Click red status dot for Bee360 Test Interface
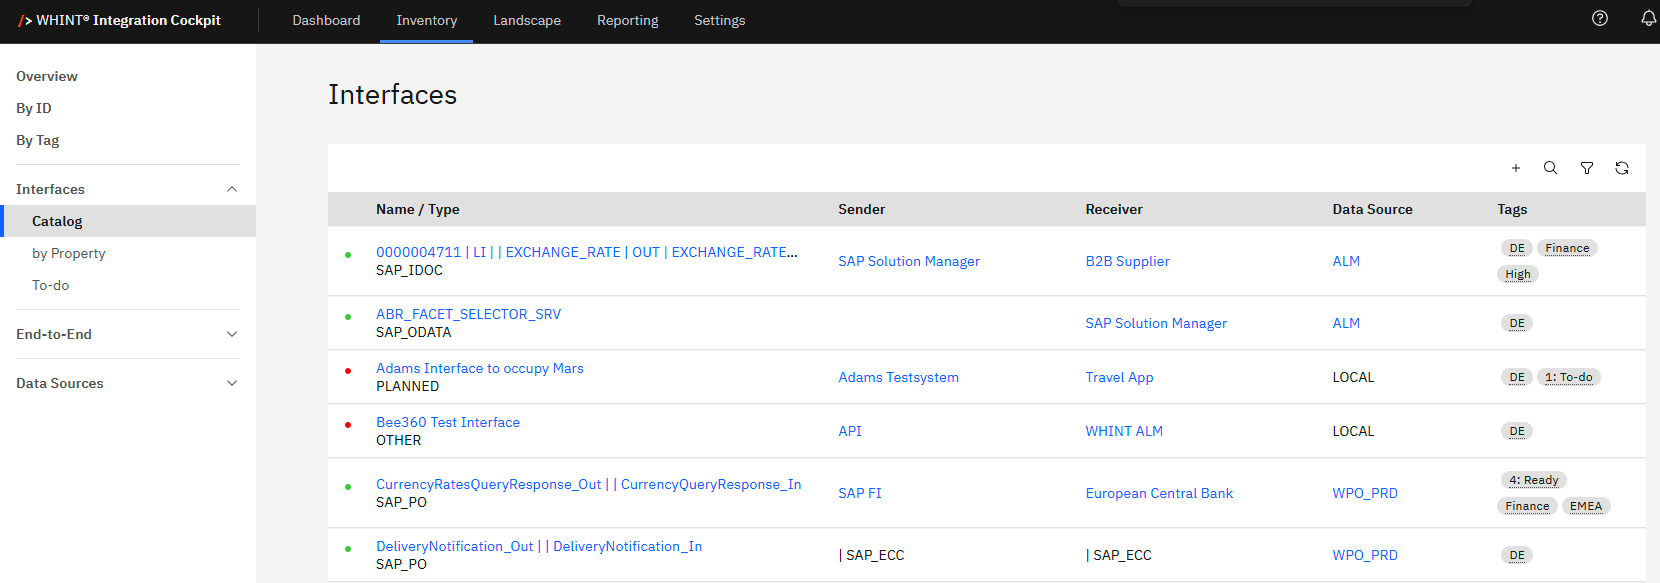1660x583 pixels. click(x=348, y=425)
